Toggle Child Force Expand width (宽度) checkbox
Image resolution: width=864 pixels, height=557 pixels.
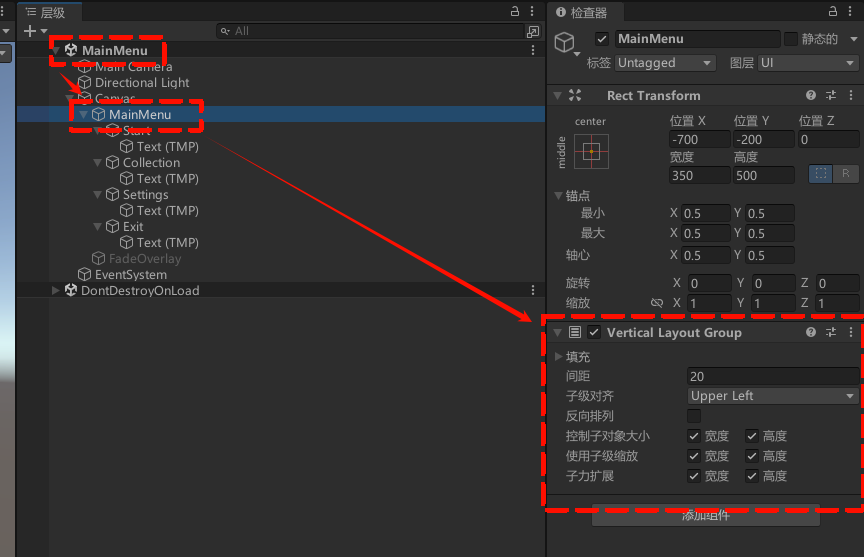694,475
